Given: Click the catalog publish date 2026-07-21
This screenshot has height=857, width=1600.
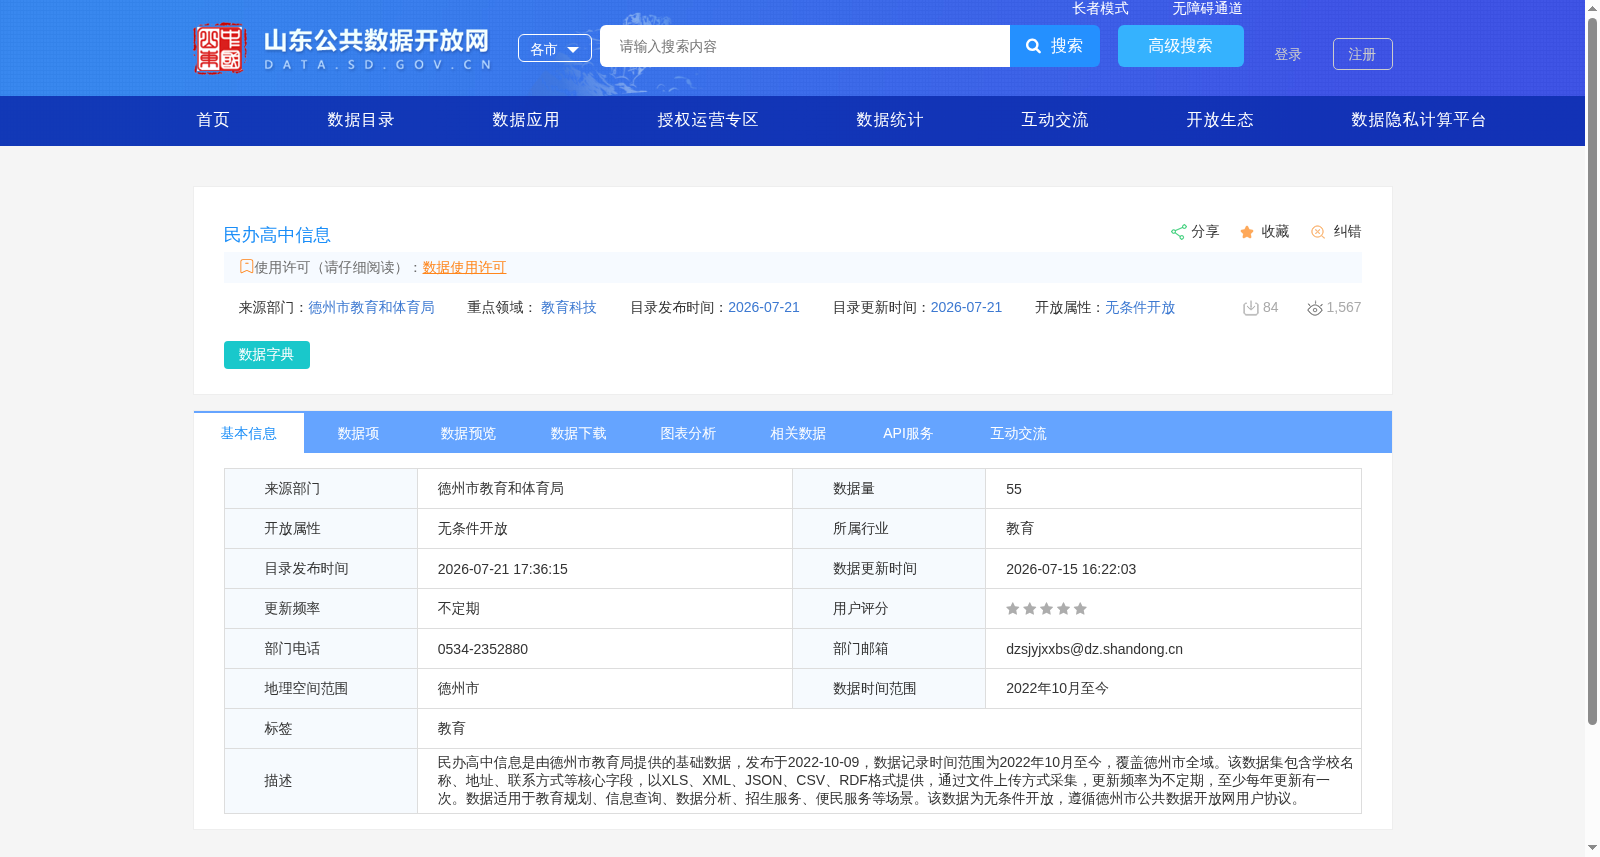Looking at the screenshot, I should pyautogui.click(x=764, y=308).
